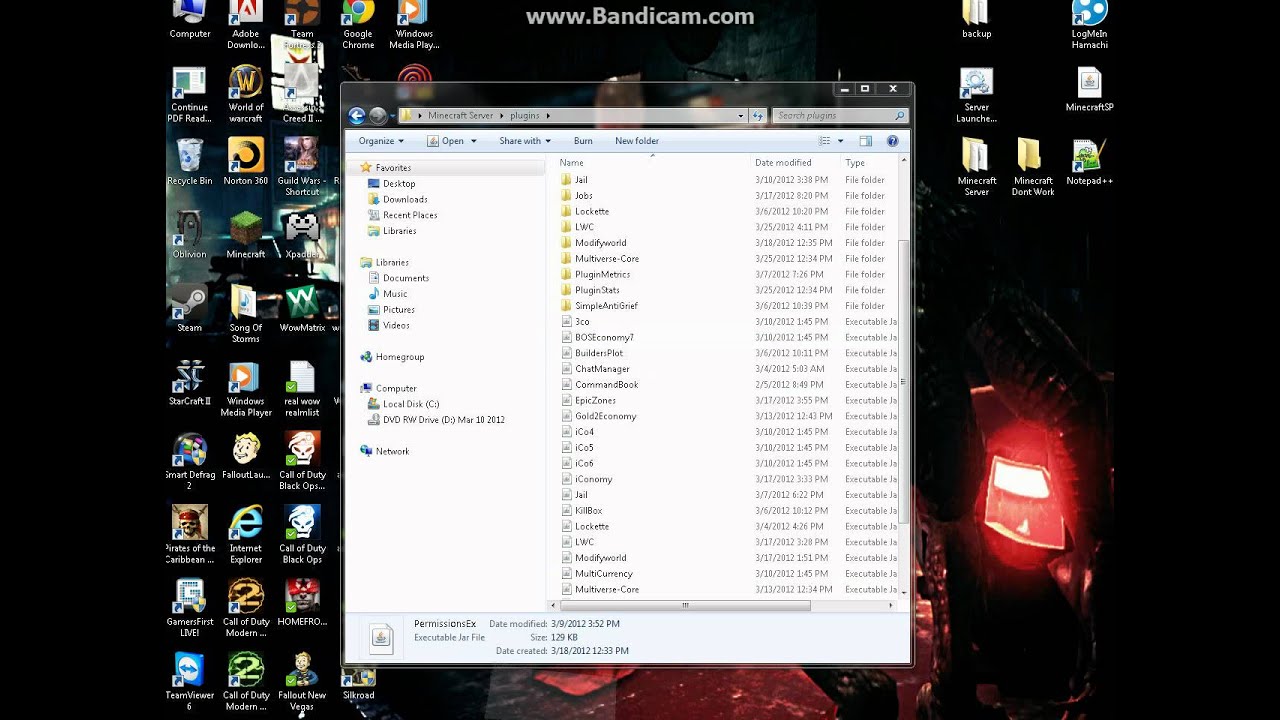Launch TeamViewer 6 desktop icon
Image resolution: width=1280 pixels, height=720 pixels.
189,682
